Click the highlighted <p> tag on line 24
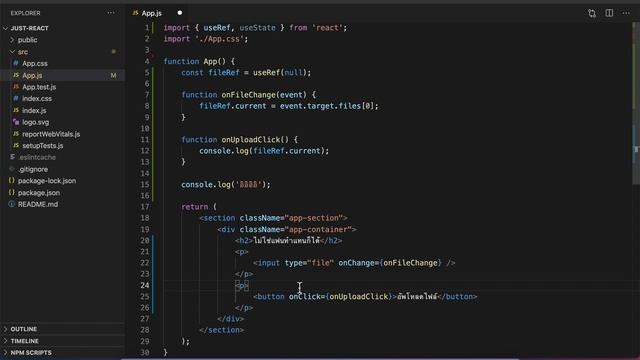This screenshot has width=640, height=360. click(242, 285)
